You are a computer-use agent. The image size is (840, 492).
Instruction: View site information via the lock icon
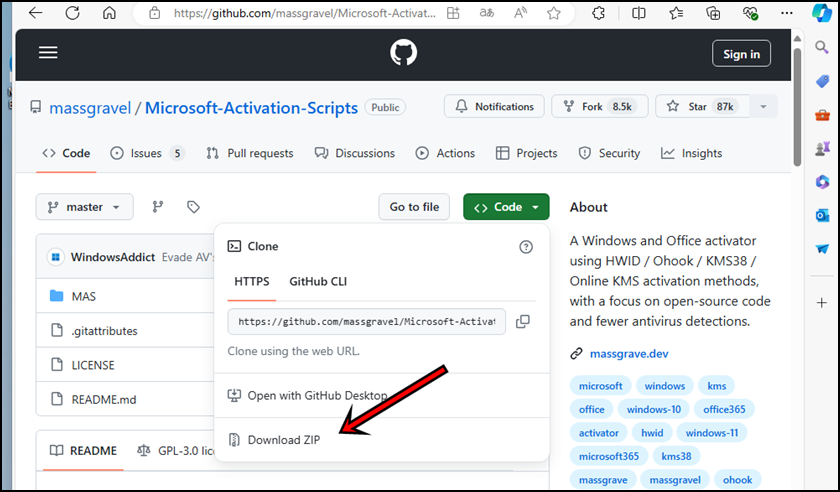click(x=154, y=13)
